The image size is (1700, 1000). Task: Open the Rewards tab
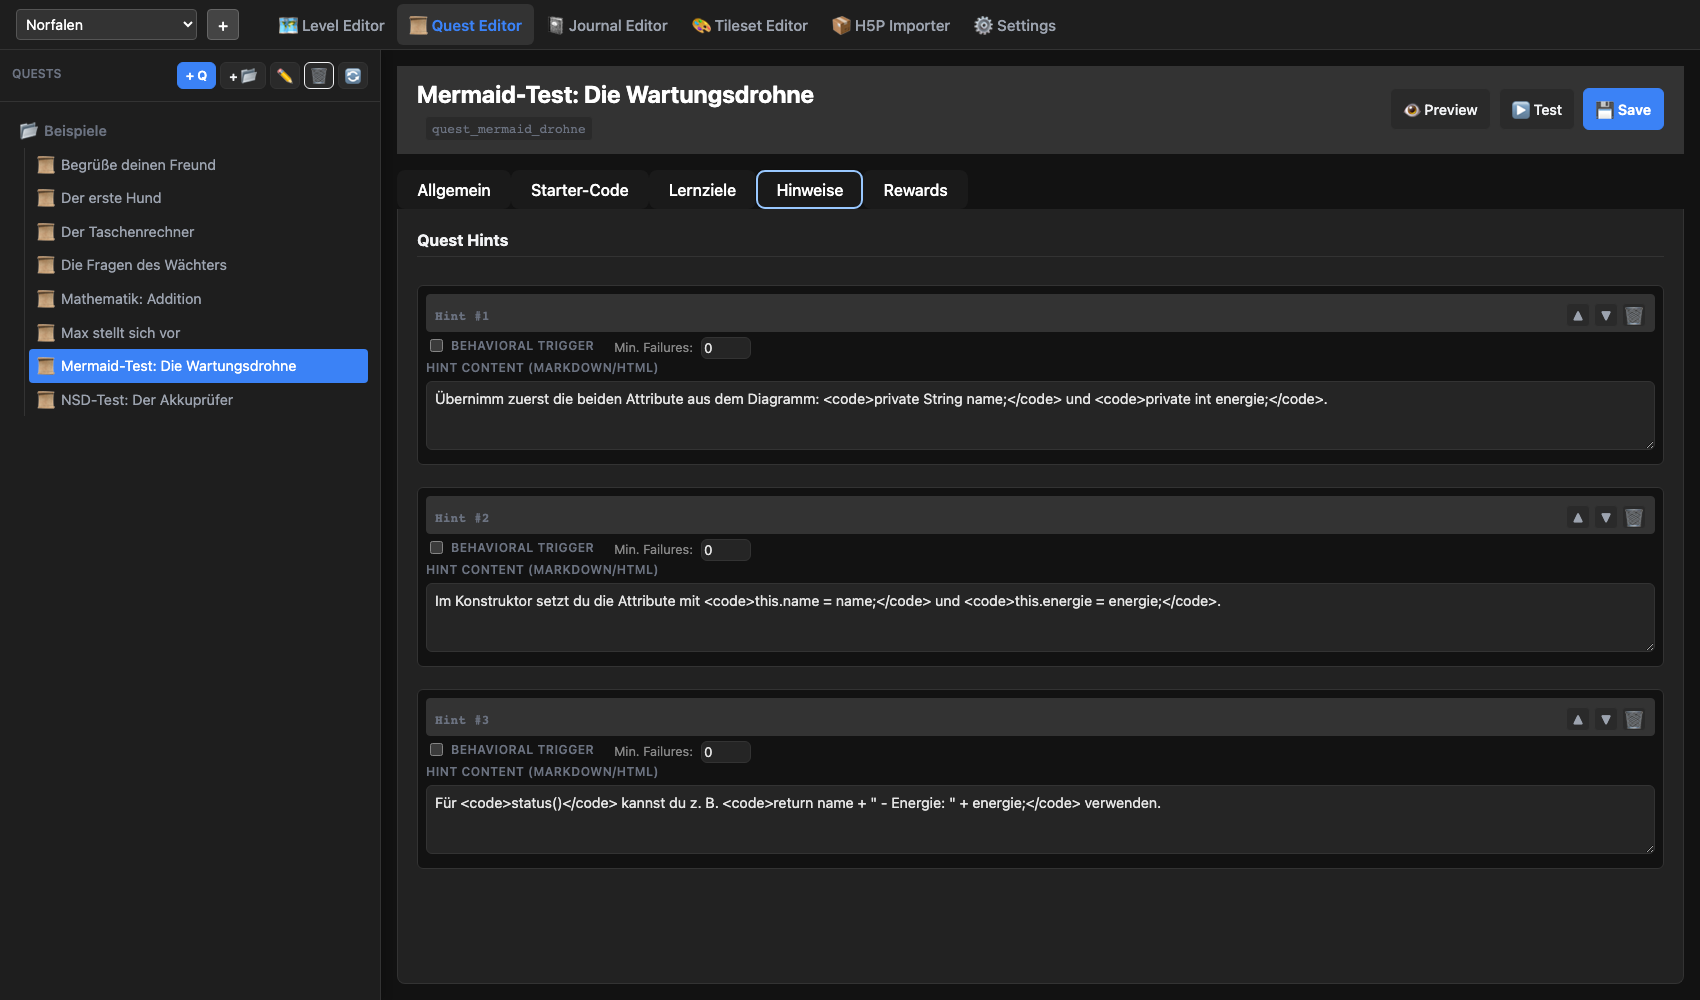pyautogui.click(x=915, y=189)
